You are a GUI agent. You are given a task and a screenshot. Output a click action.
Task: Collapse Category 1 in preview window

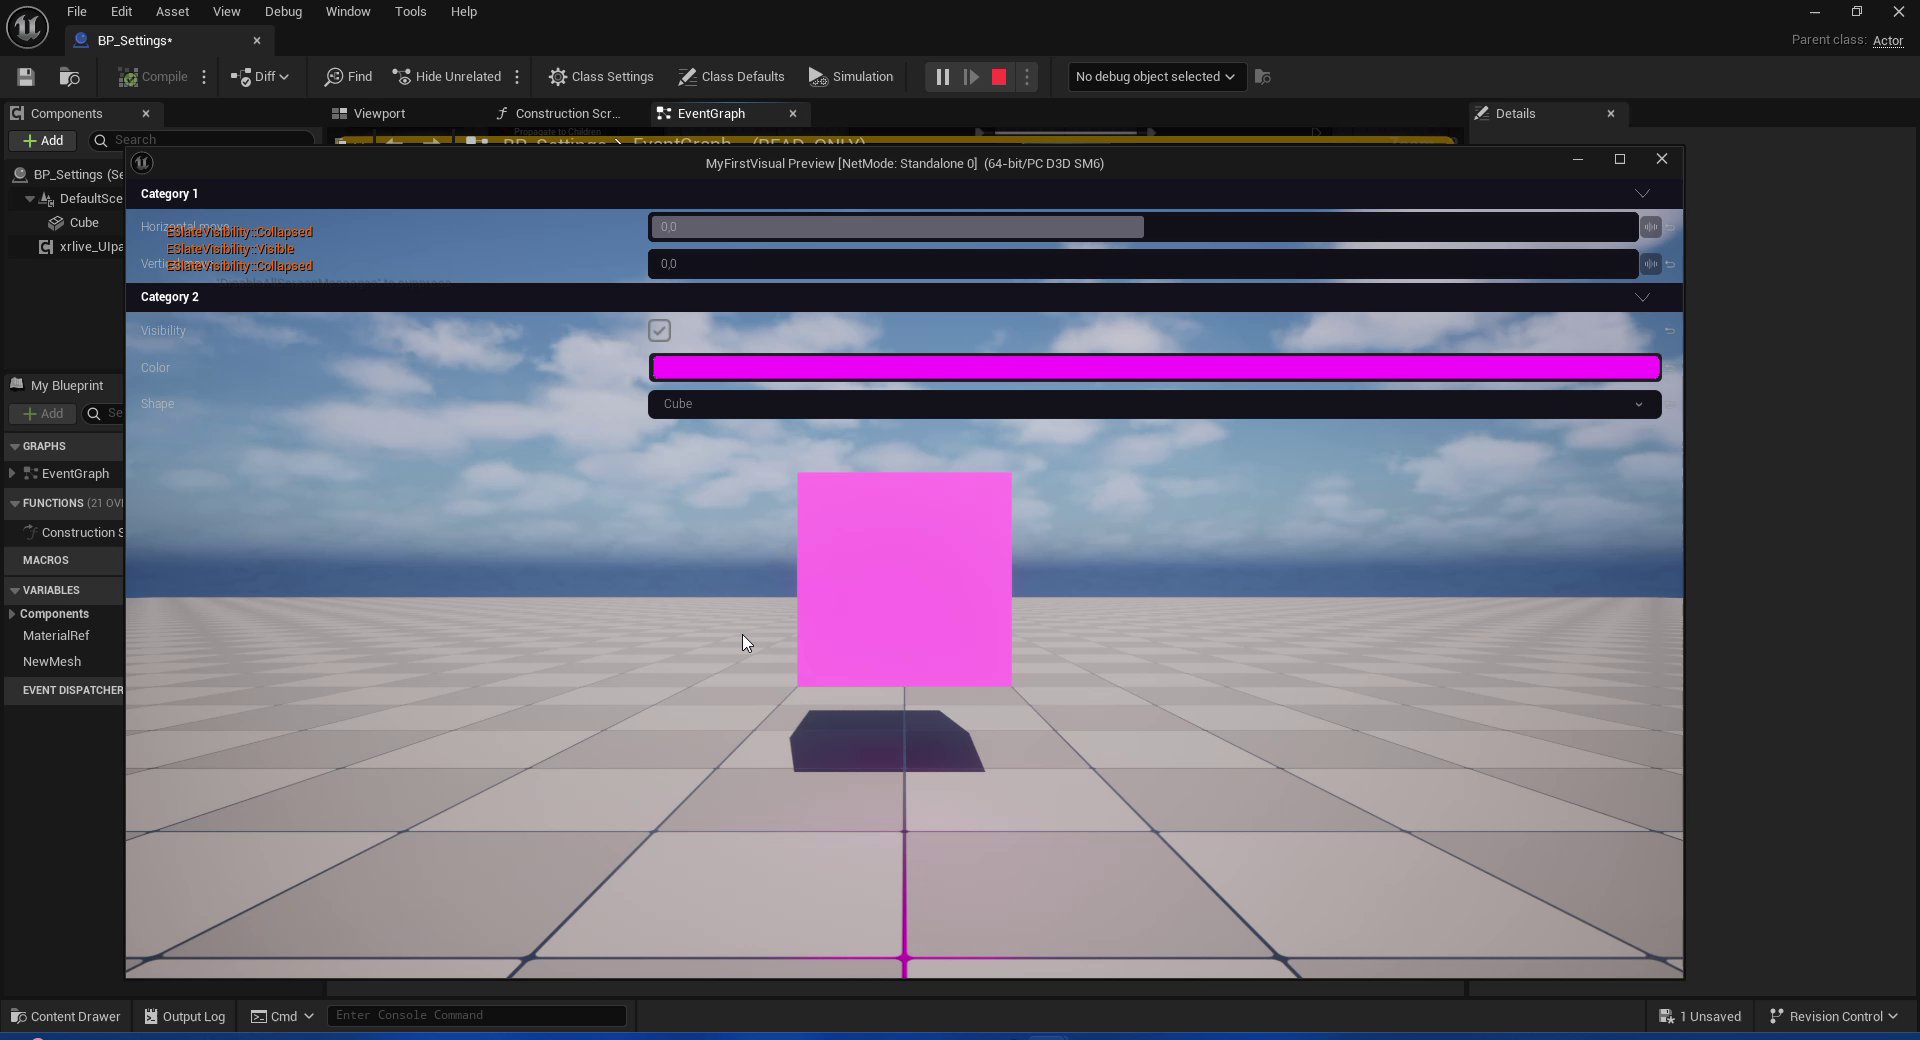(x=1642, y=194)
